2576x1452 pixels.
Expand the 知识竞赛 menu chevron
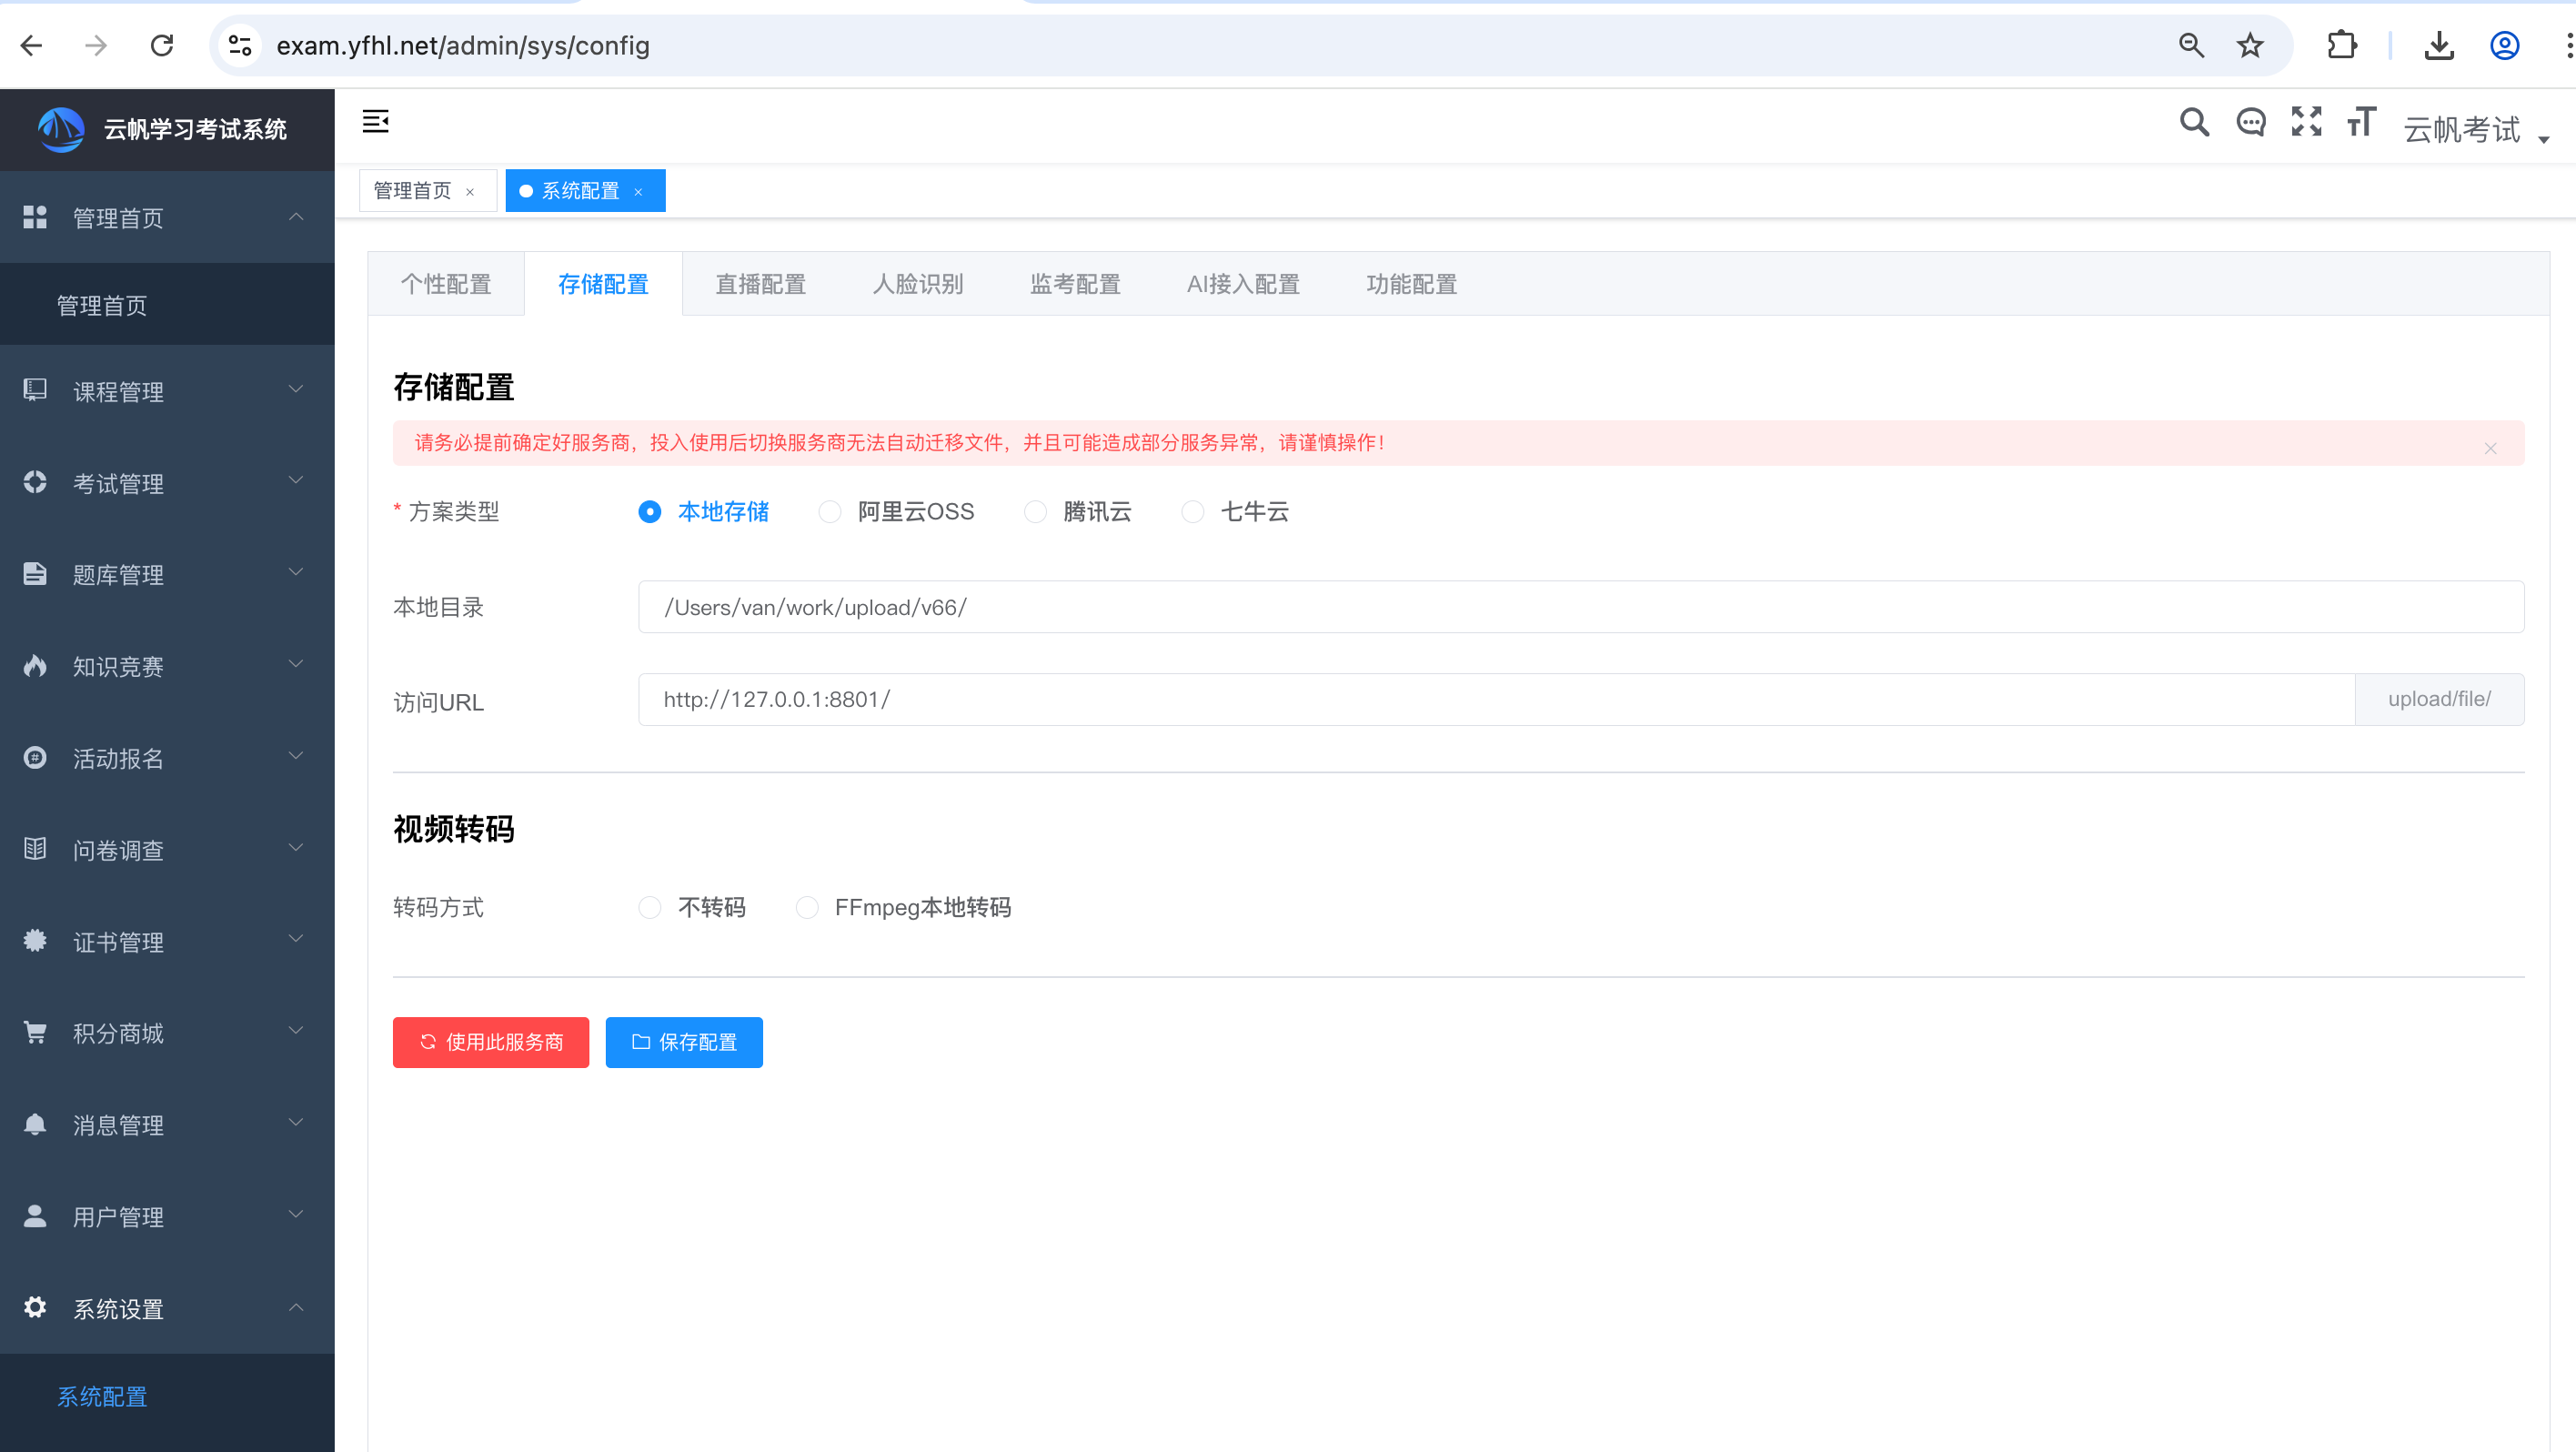tap(296, 664)
